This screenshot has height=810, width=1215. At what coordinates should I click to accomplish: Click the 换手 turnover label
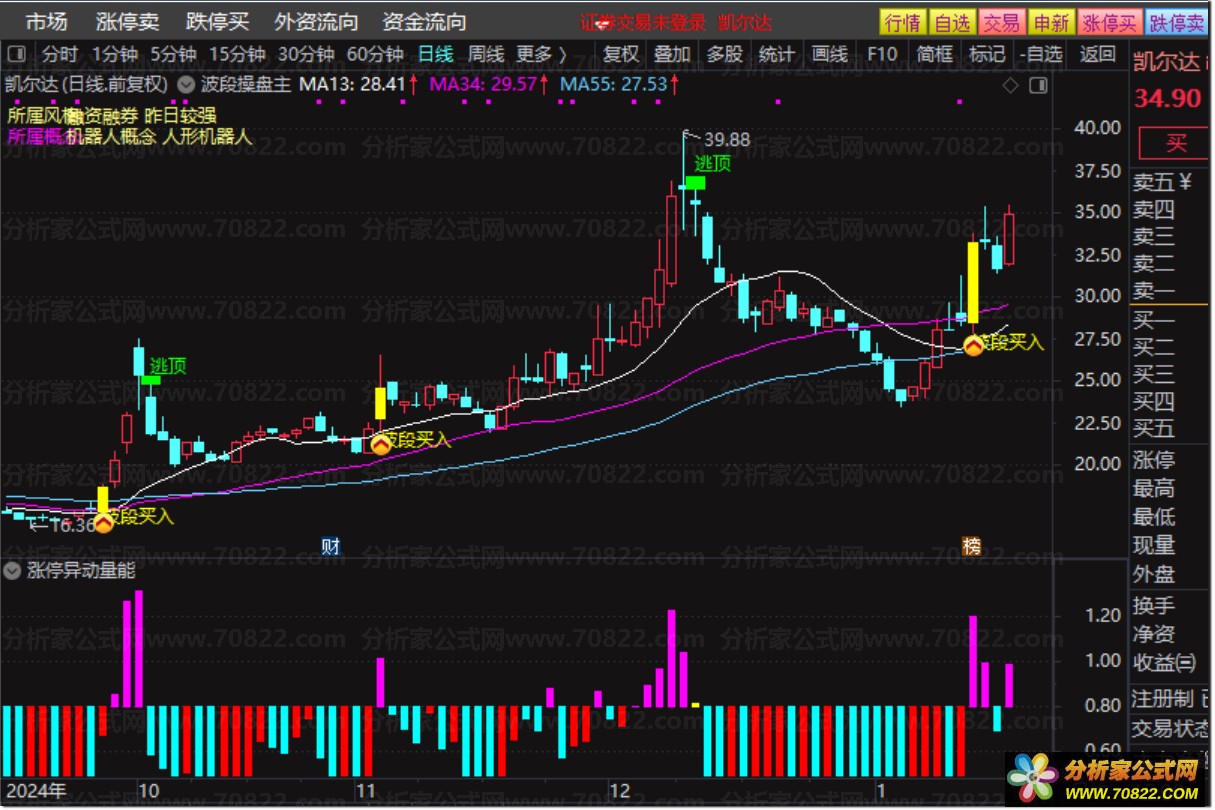tap(1154, 606)
